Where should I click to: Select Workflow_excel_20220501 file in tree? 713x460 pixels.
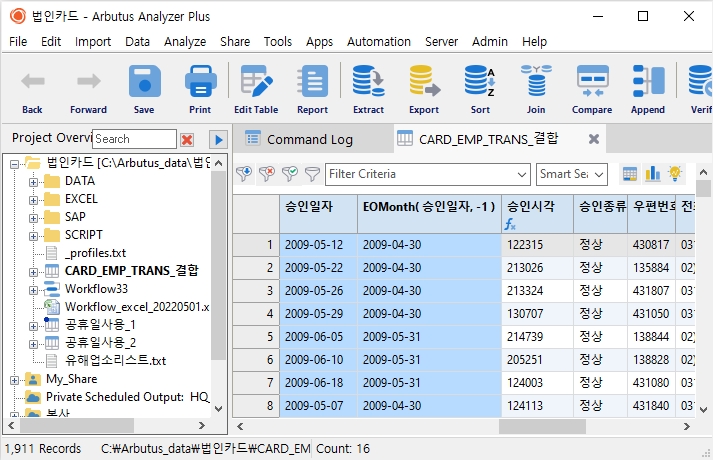point(136,307)
